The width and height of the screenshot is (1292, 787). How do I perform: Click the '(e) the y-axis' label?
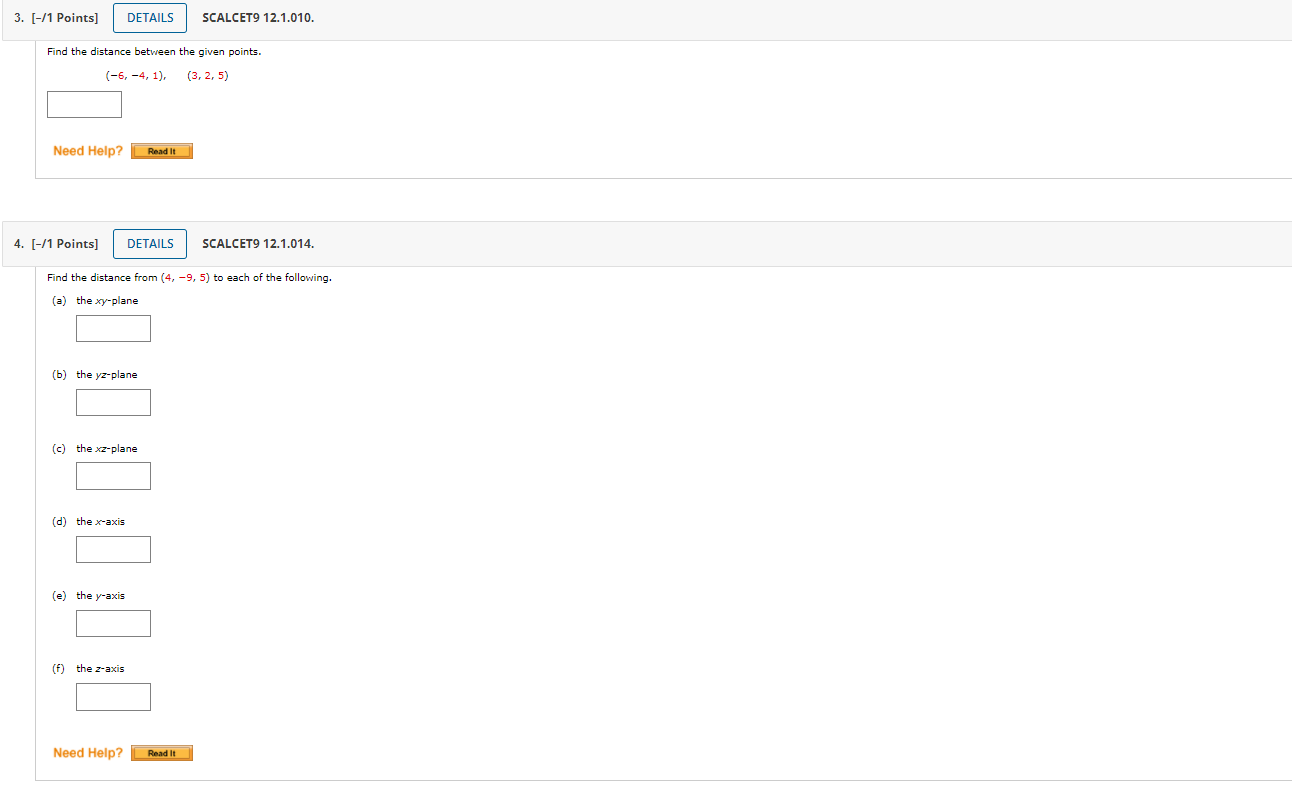89,596
